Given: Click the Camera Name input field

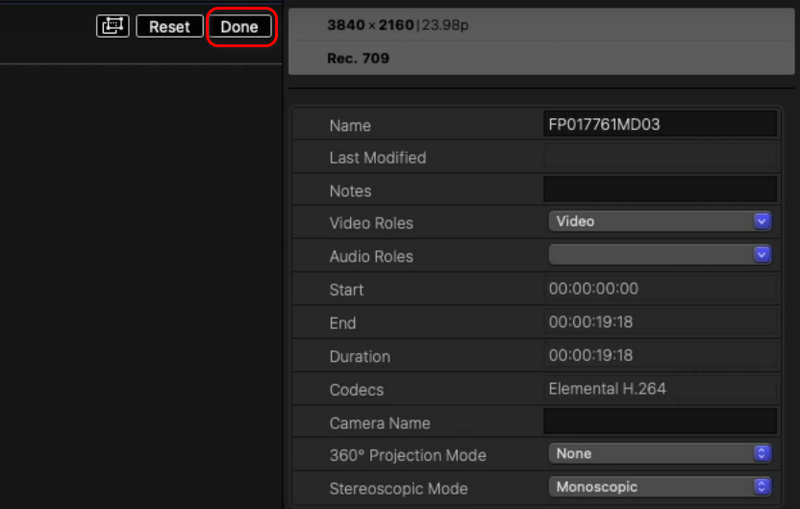Looking at the screenshot, I should [660, 421].
